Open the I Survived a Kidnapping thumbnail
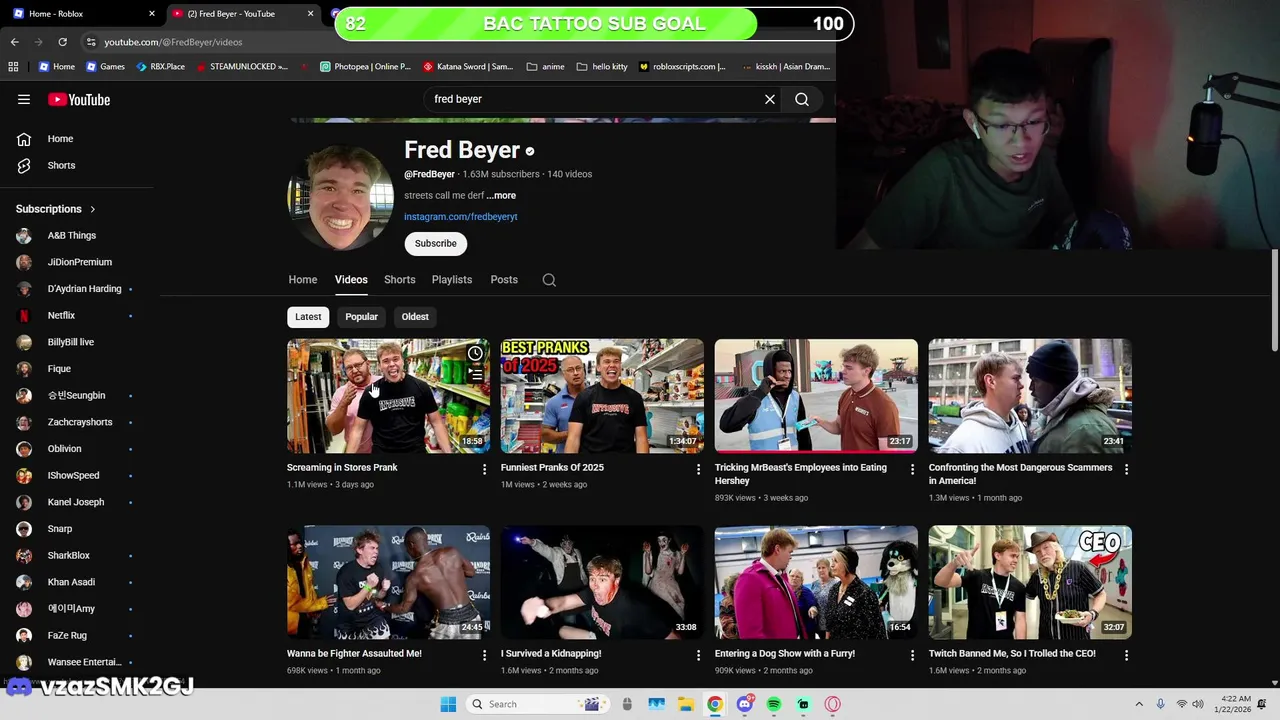Image resolution: width=1280 pixels, height=720 pixels. click(602, 582)
